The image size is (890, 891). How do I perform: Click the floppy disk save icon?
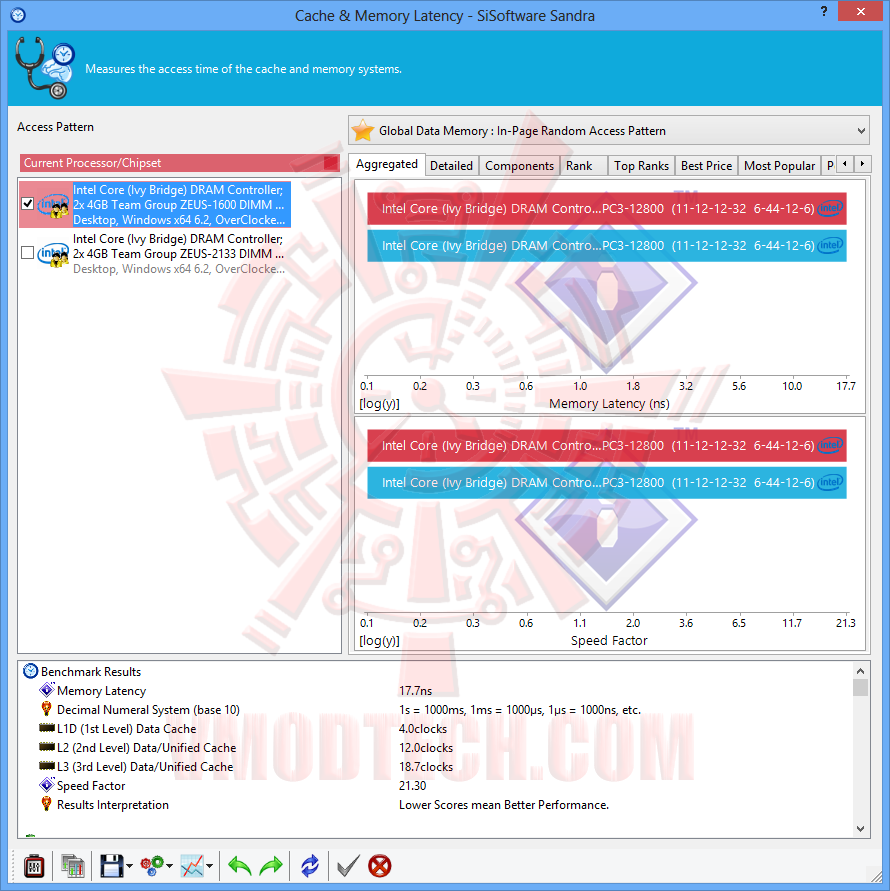point(111,867)
